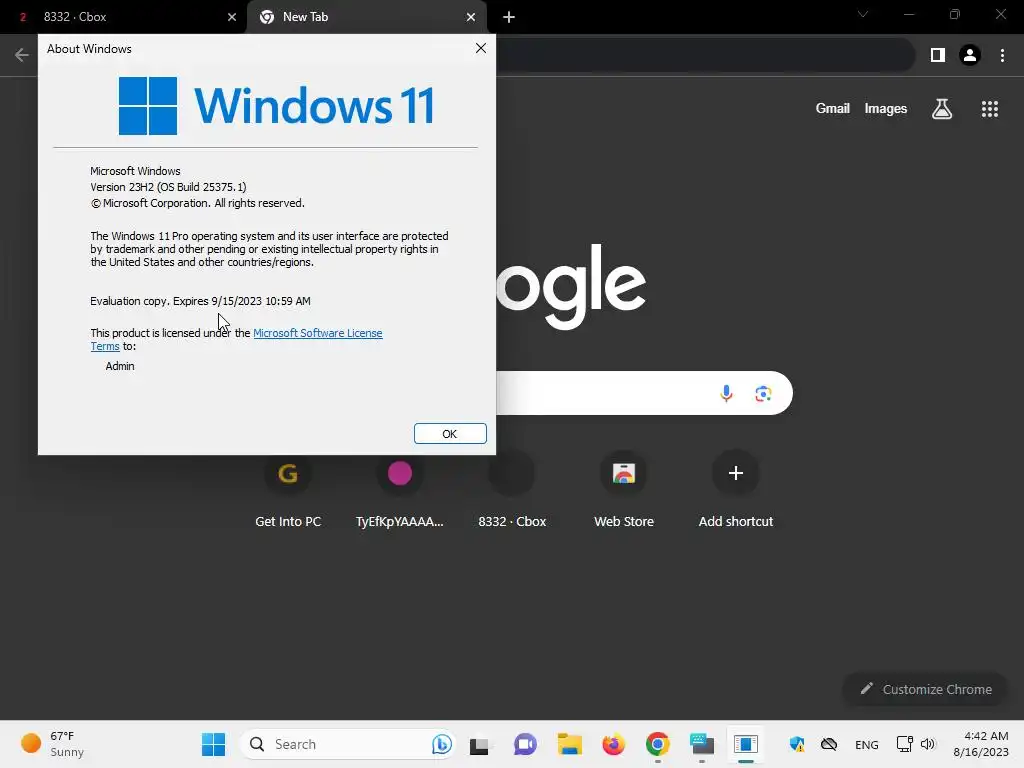Close the About Windows dialog

[481, 48]
